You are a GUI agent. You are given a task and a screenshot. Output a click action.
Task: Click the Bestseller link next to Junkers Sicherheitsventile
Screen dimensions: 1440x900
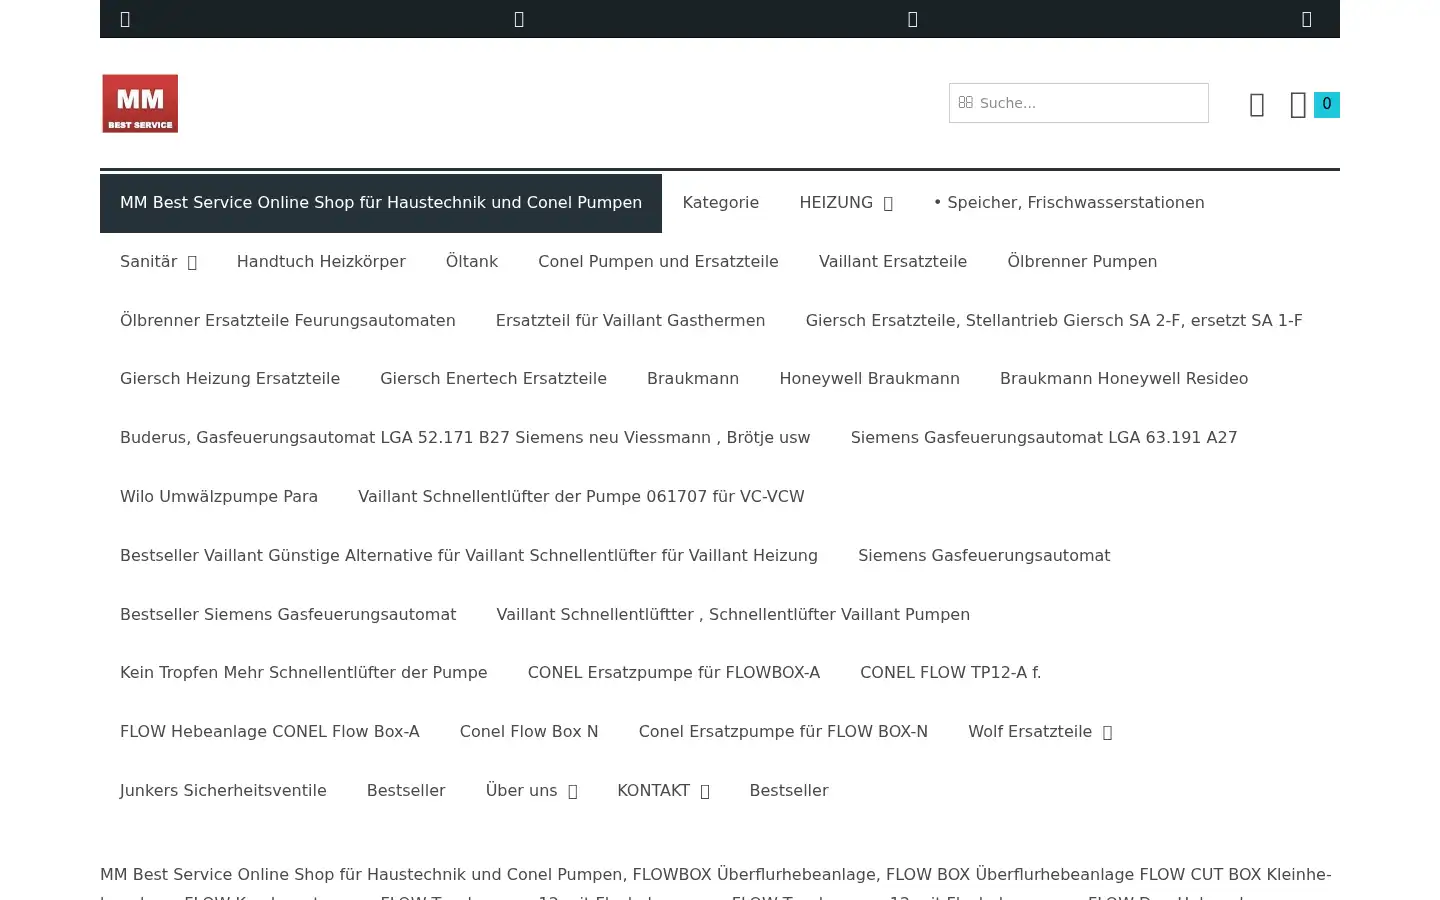click(x=406, y=791)
